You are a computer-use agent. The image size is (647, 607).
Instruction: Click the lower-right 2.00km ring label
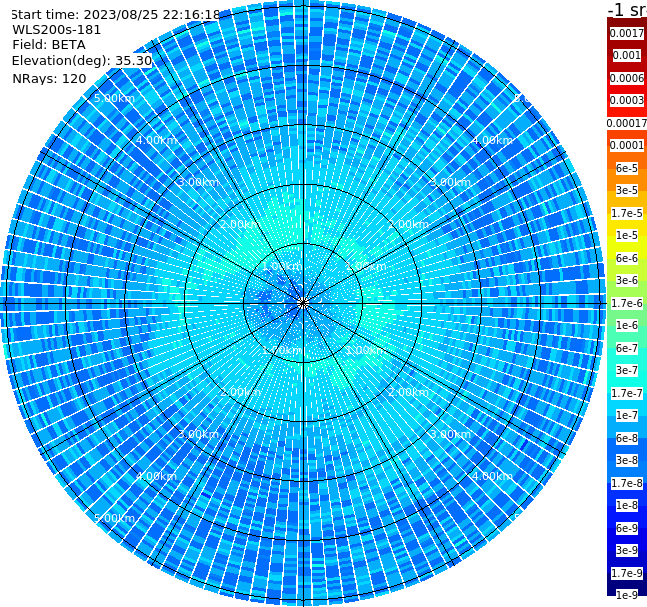[x=408, y=392]
